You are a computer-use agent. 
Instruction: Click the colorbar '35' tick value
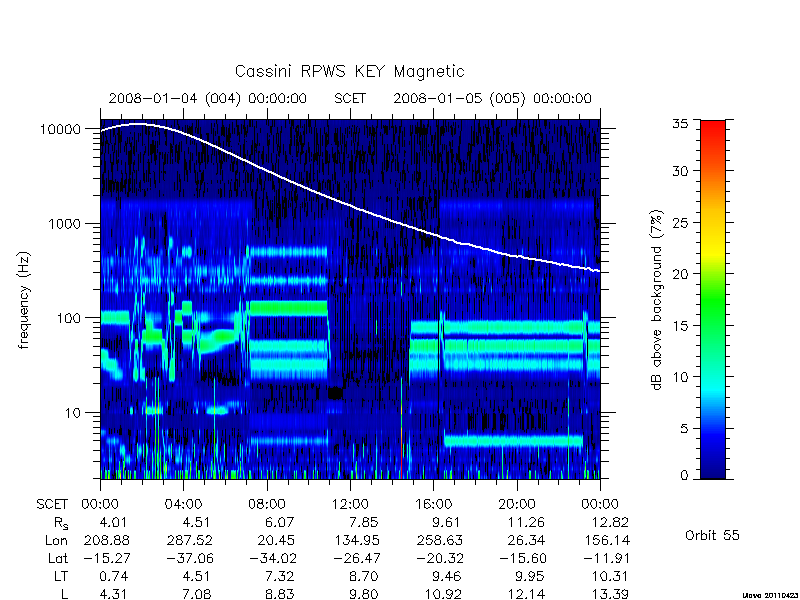[x=680, y=124]
